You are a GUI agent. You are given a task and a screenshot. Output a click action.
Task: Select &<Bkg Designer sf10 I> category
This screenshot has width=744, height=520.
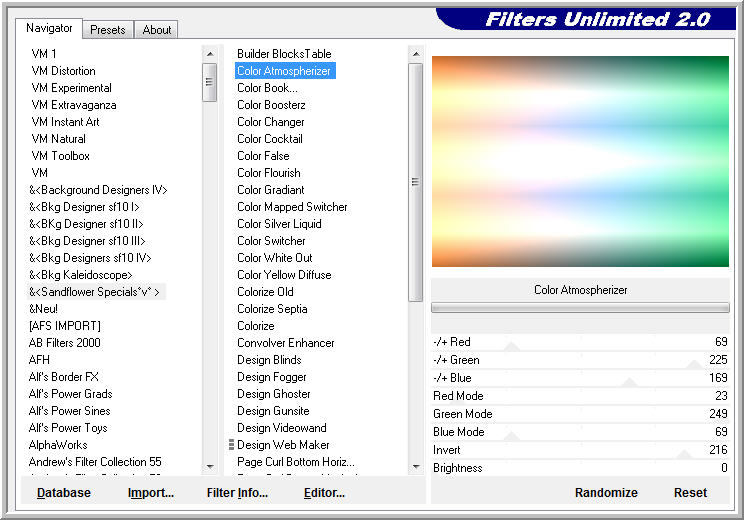point(84,207)
